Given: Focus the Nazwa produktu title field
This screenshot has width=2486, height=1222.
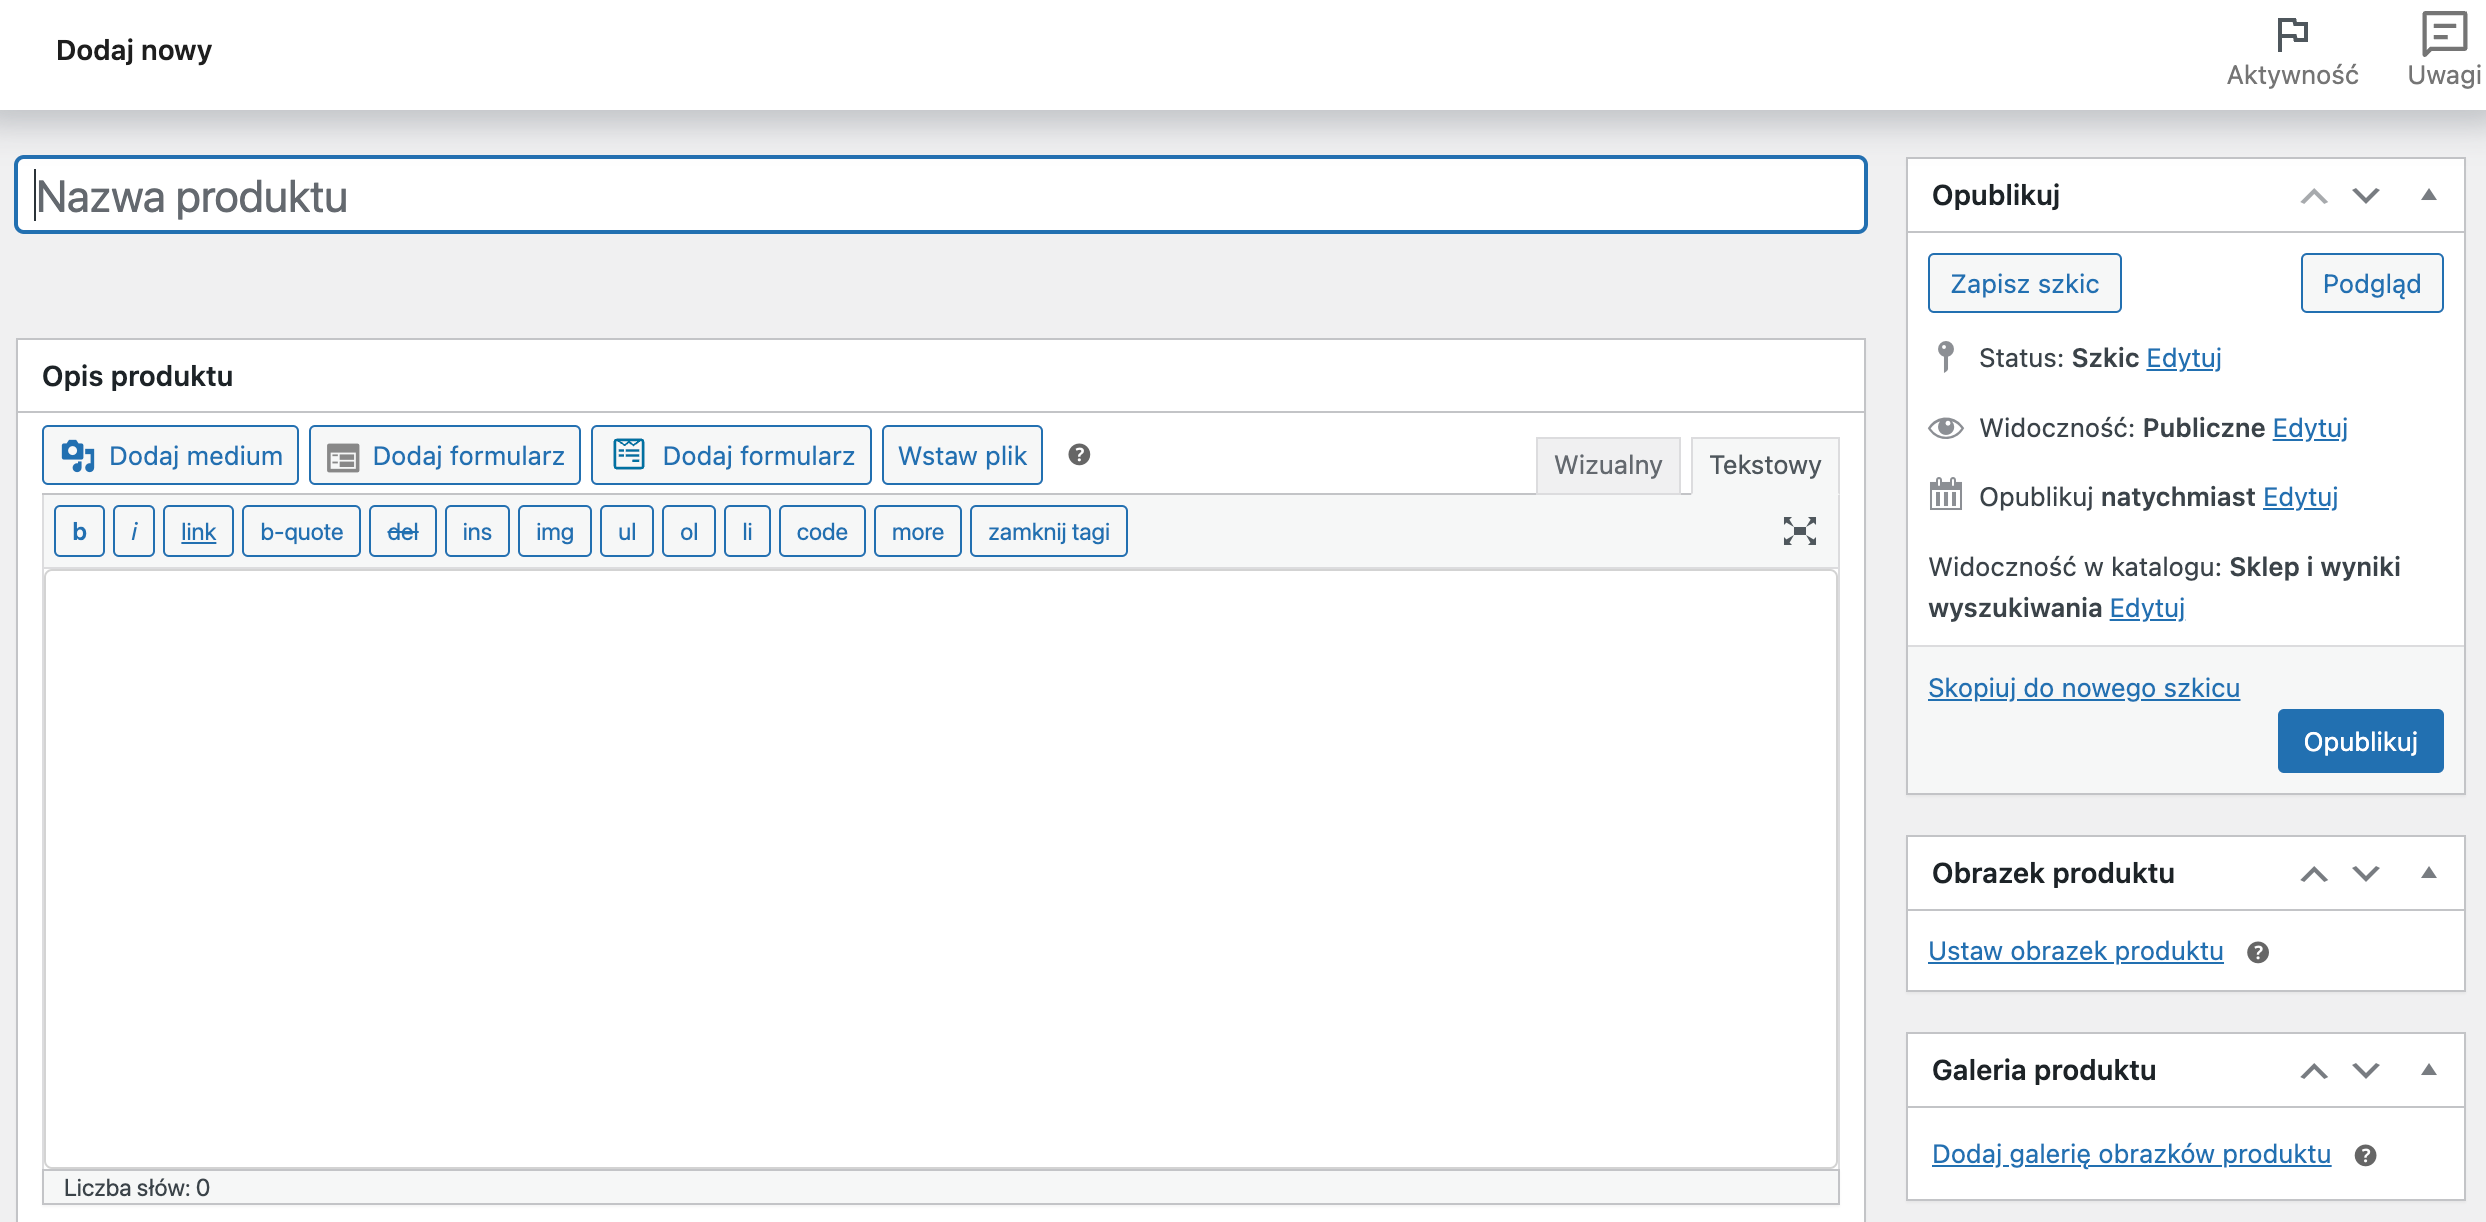Looking at the screenshot, I should click(x=941, y=195).
